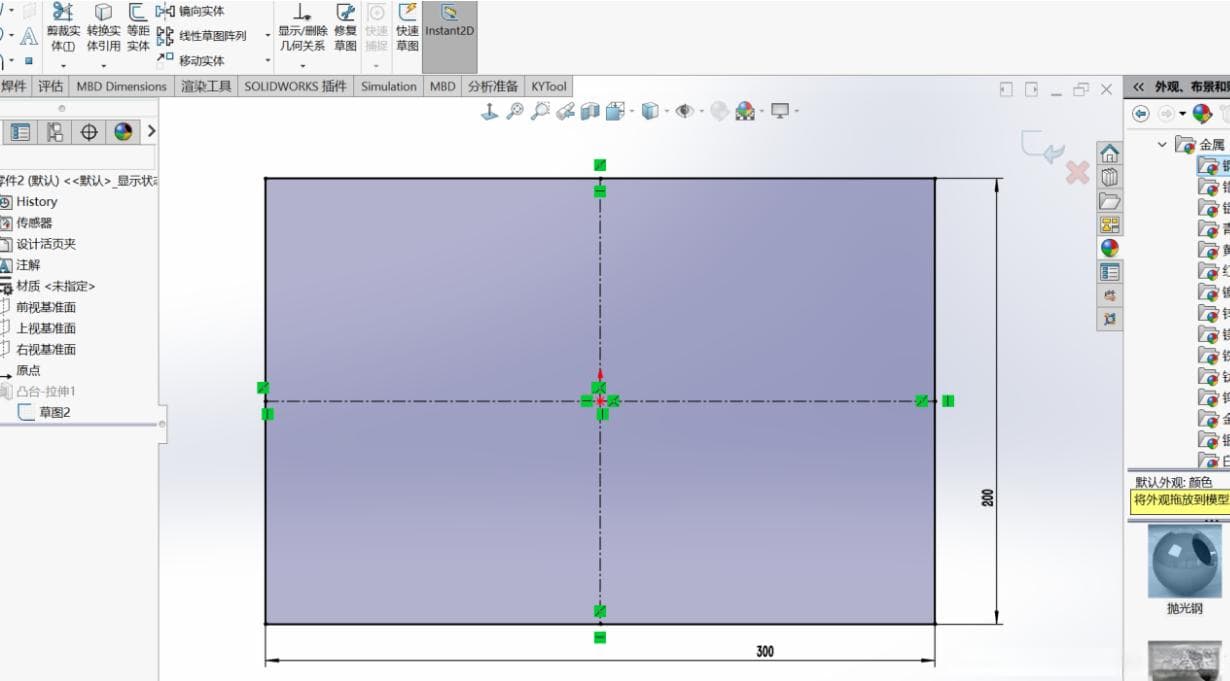The image size is (1230, 681).
Task: Select the sketch Text (A) tool
Action: pos(29,37)
